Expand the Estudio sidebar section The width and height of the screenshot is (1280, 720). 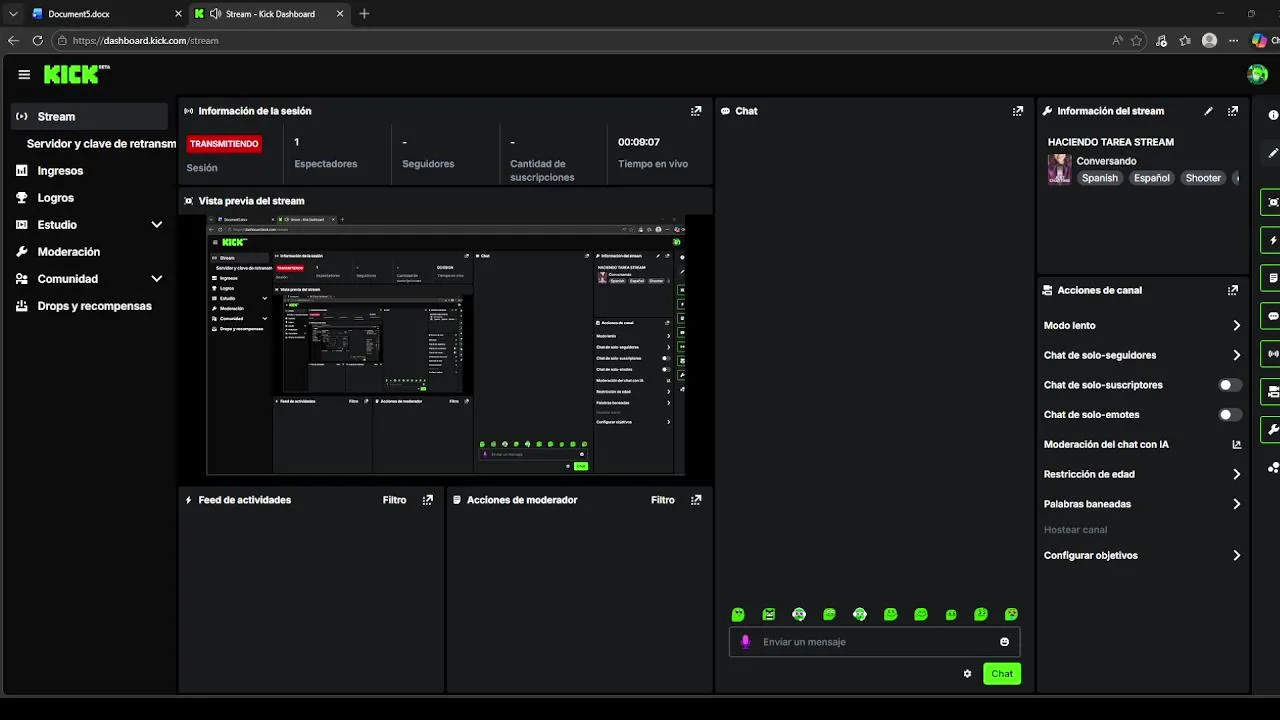157,225
